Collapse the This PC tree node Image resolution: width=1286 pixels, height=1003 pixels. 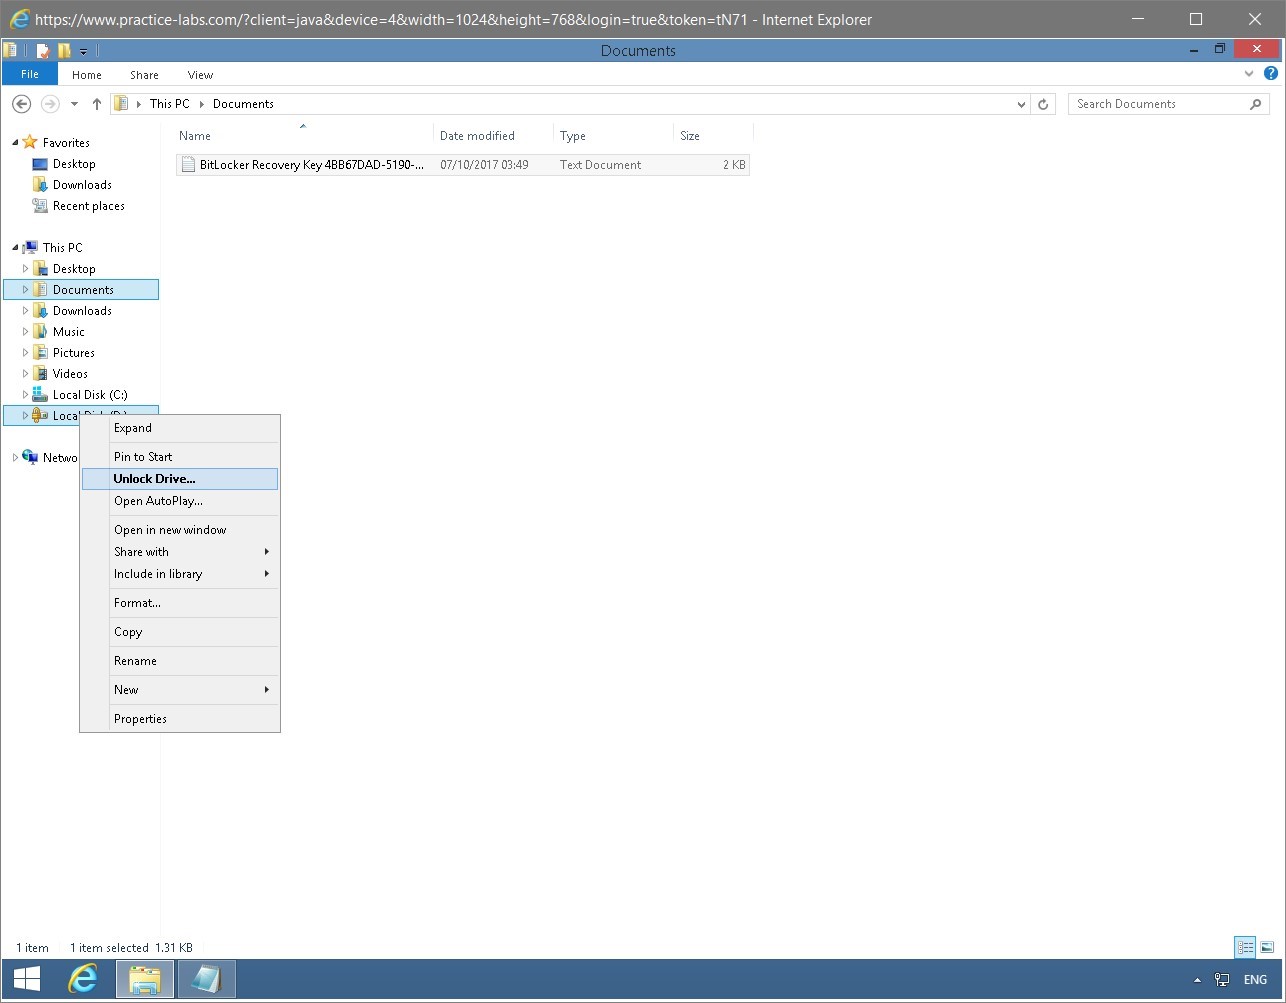click(14, 247)
